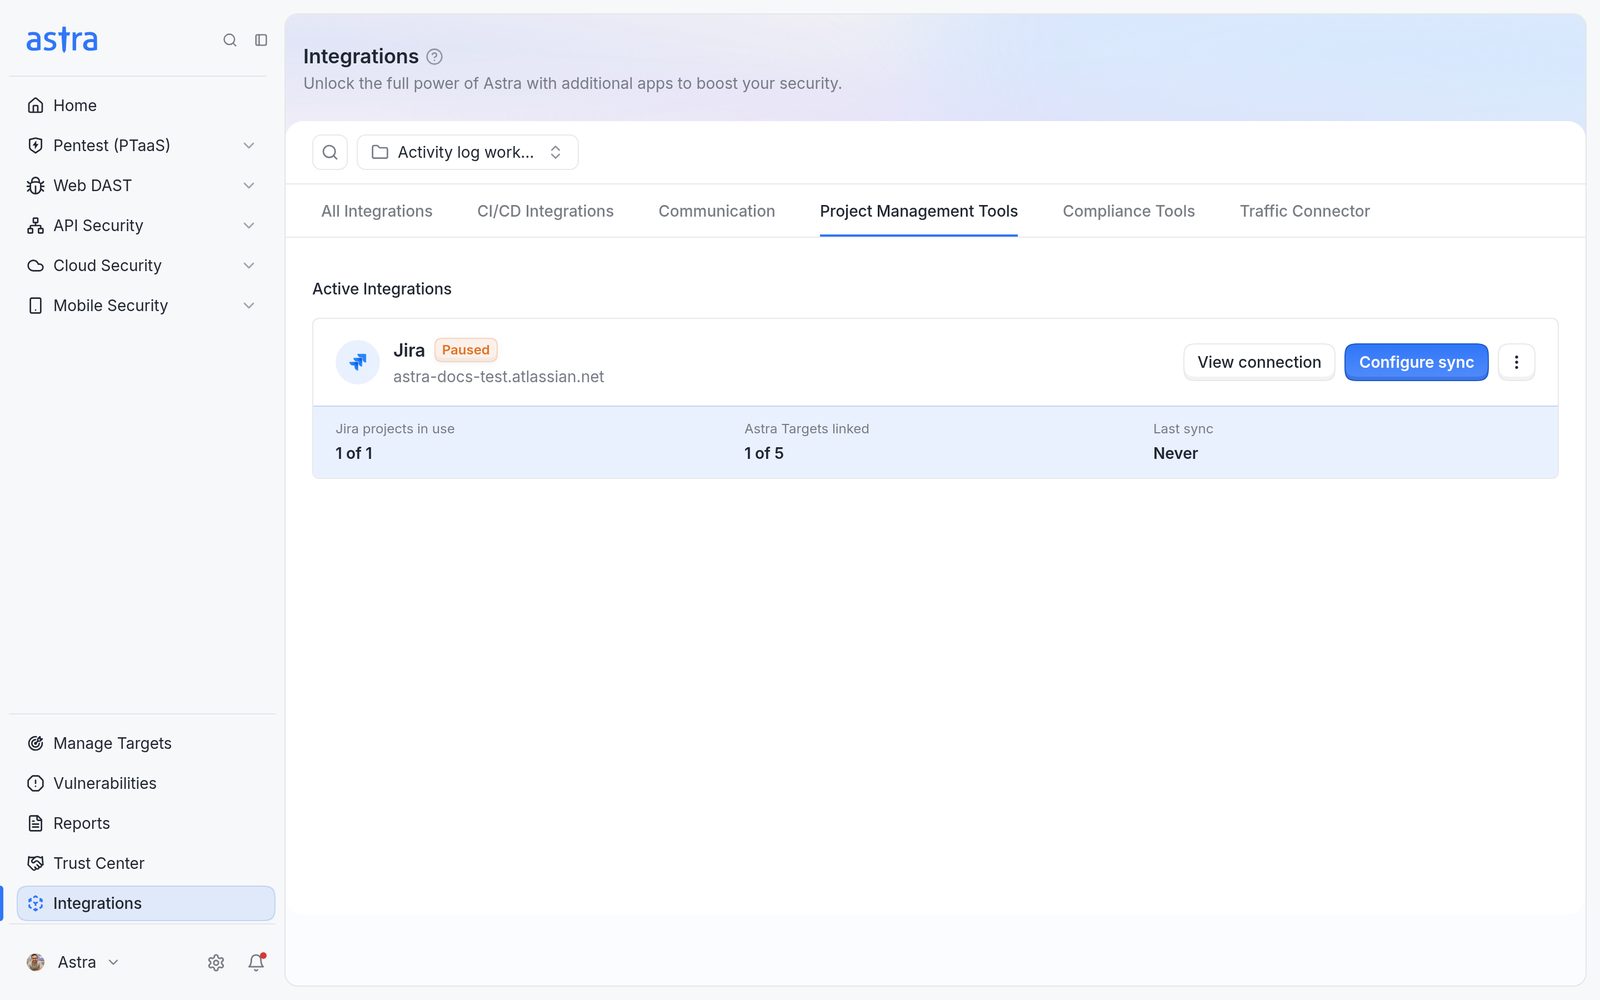Click the sidebar search magnifier icon
This screenshot has height=1000, width=1600.
[x=230, y=40]
